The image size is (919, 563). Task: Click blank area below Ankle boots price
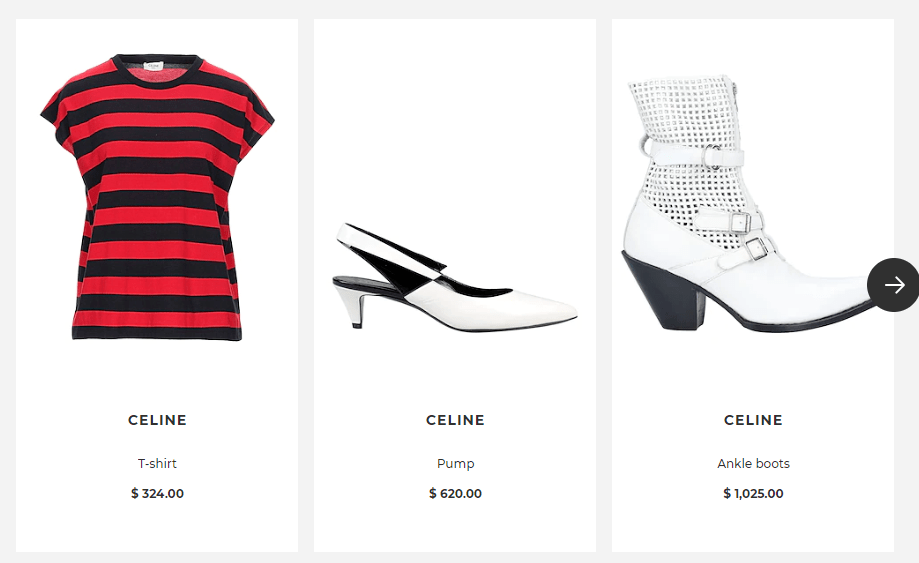pos(753,527)
